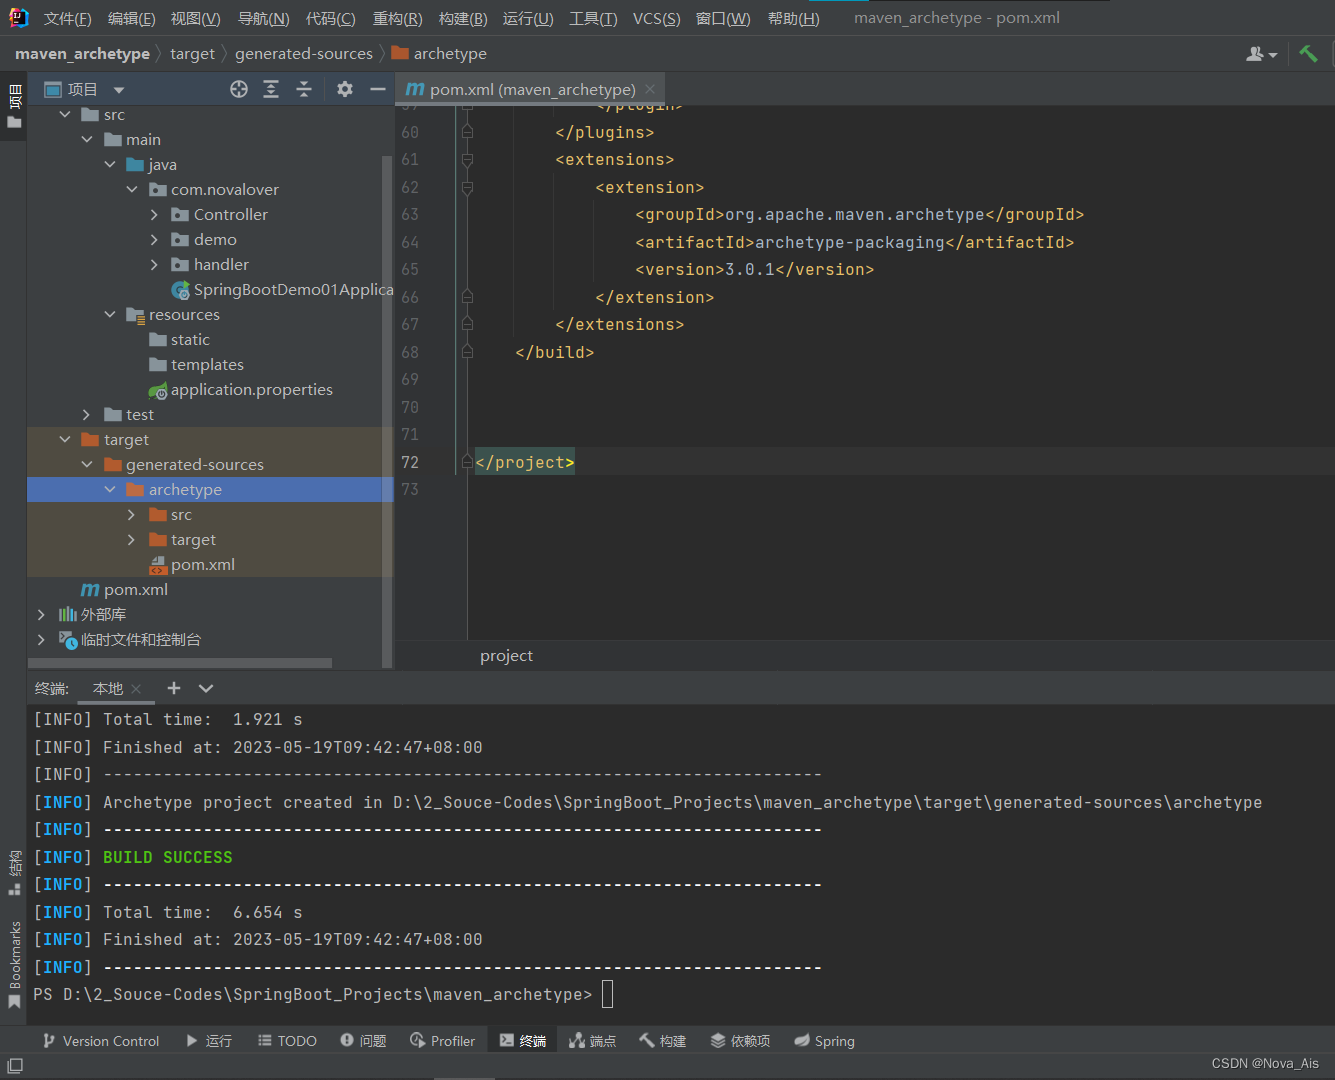Open the VCS(S) menu

(x=656, y=17)
